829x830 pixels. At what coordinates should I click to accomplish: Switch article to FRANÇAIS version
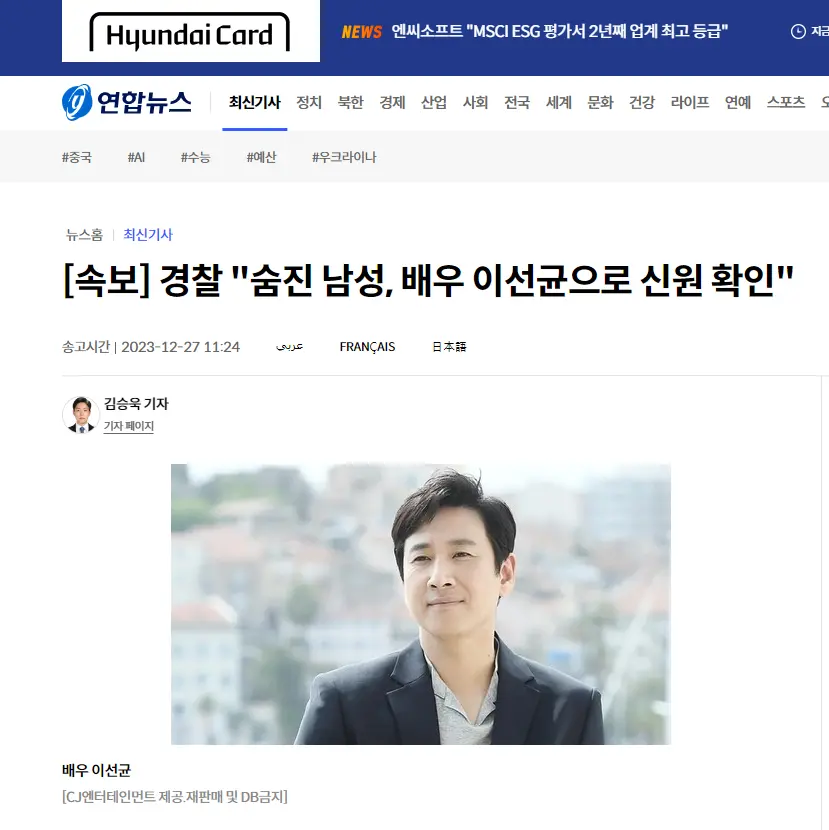(367, 347)
